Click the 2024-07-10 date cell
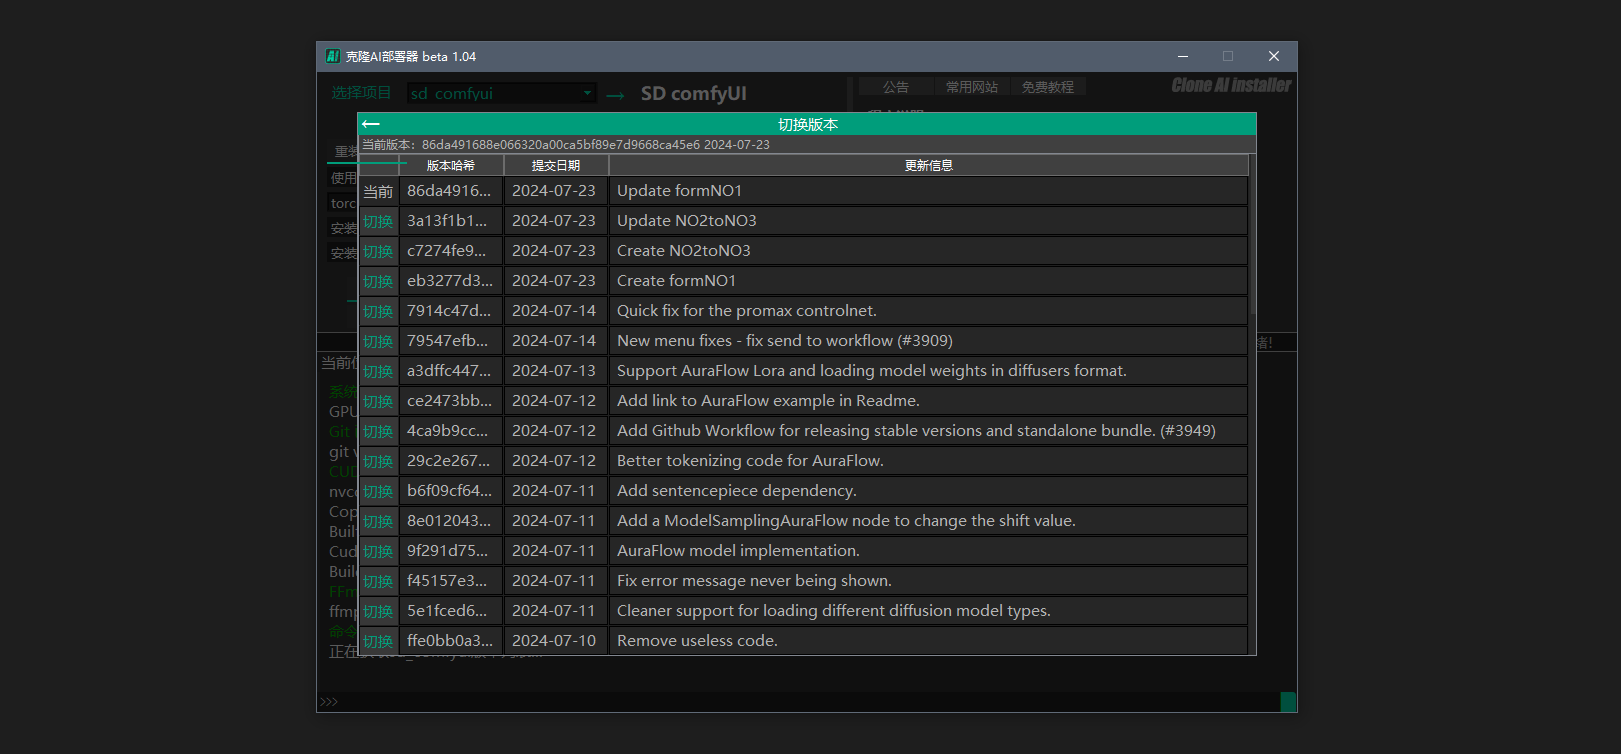 click(554, 641)
